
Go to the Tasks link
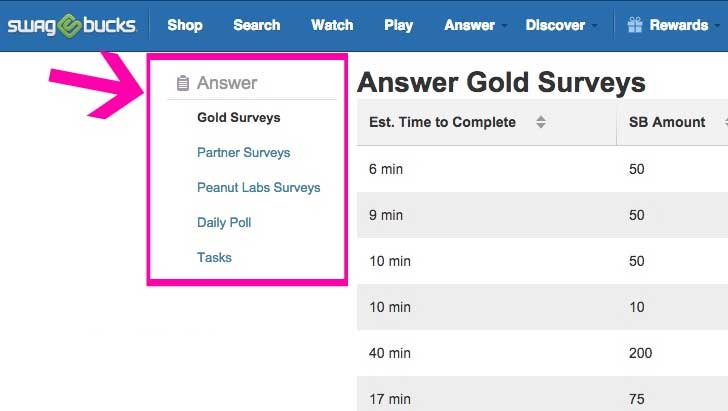(214, 257)
